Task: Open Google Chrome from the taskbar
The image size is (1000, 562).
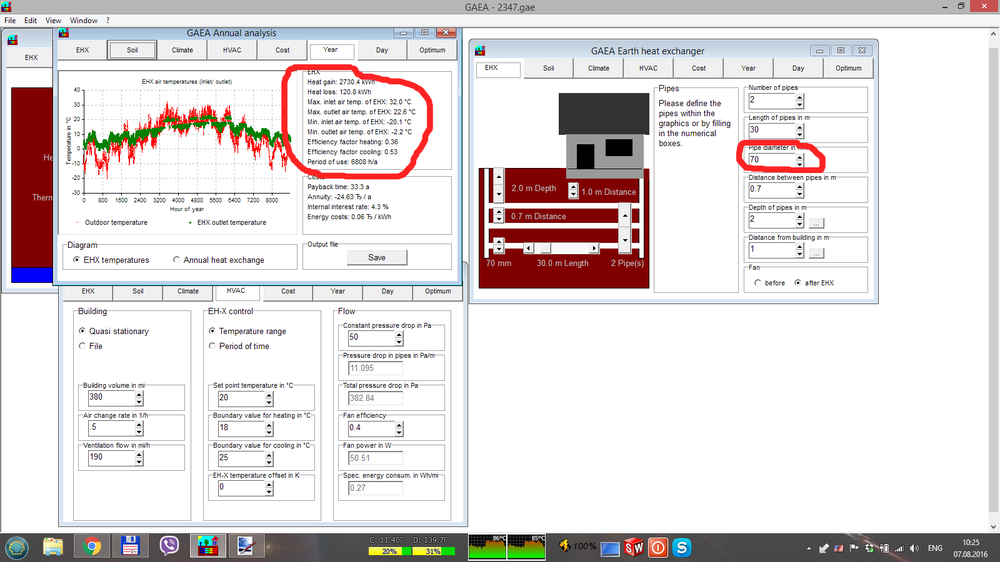Action: tap(91, 547)
